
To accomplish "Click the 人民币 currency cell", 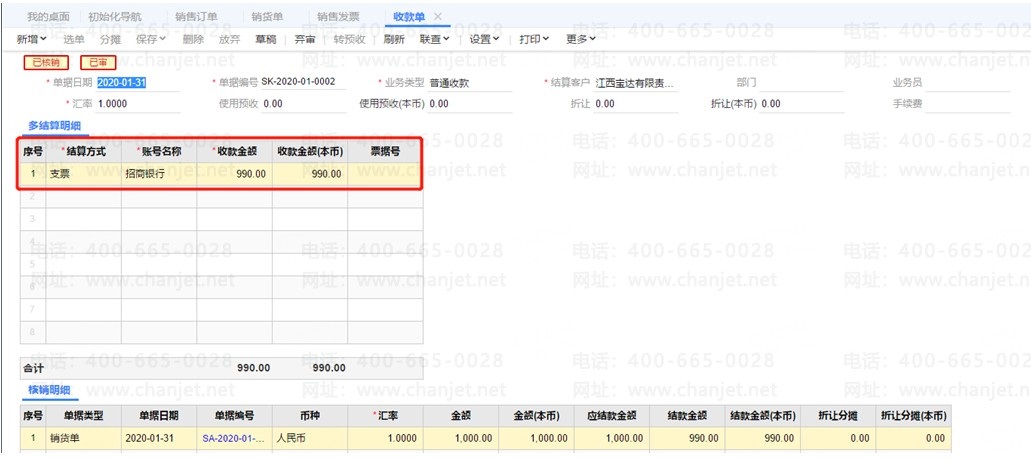I will [310, 438].
